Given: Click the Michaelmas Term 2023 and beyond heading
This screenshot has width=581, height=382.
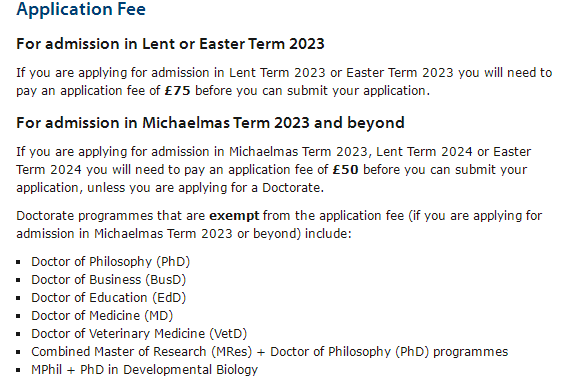Looking at the screenshot, I should 210,123.
